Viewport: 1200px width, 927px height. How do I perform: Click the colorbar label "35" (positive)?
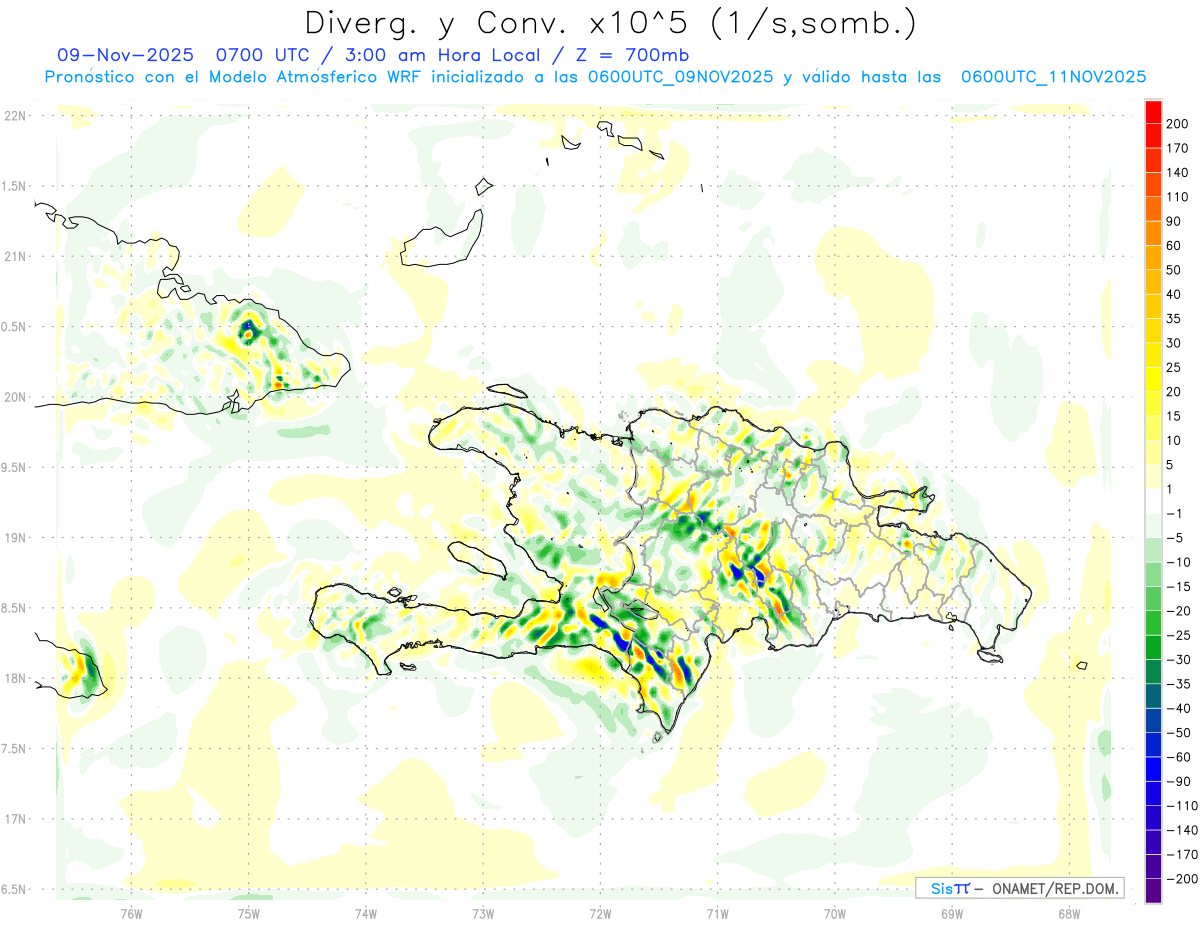click(1174, 319)
